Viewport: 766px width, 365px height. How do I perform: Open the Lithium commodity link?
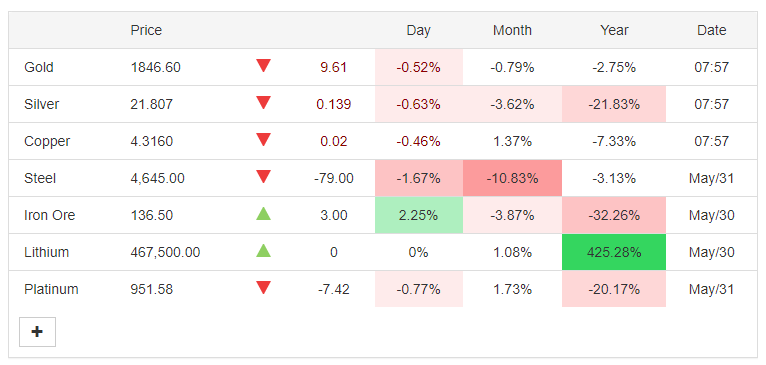pos(46,252)
